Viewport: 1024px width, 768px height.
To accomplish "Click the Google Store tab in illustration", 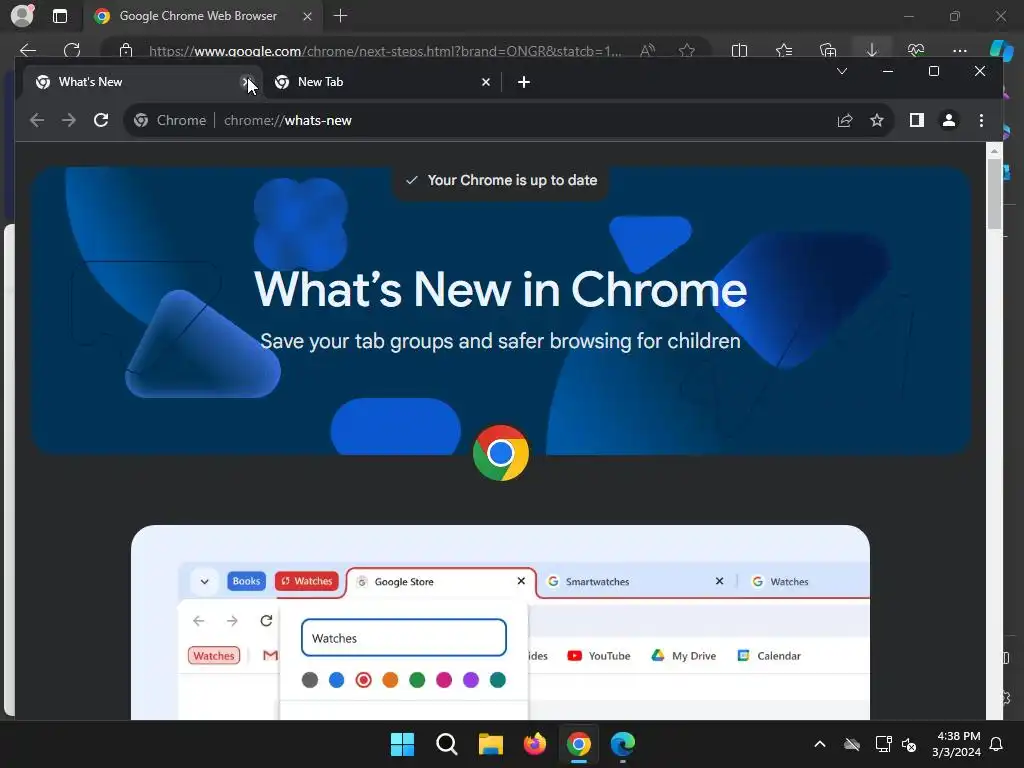I will (x=441, y=581).
